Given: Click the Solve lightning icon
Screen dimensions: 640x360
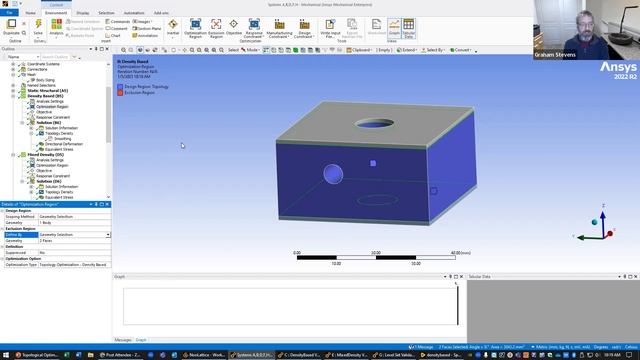Looking at the screenshot, I should 38,24.
